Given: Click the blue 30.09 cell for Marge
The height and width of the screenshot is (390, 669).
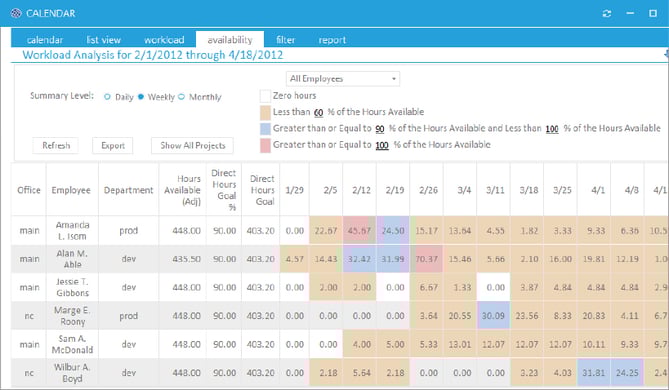Looking at the screenshot, I should pyautogui.click(x=493, y=316).
